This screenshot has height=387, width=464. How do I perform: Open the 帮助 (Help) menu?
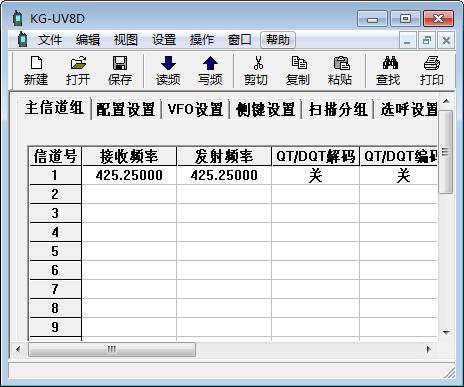(x=278, y=40)
